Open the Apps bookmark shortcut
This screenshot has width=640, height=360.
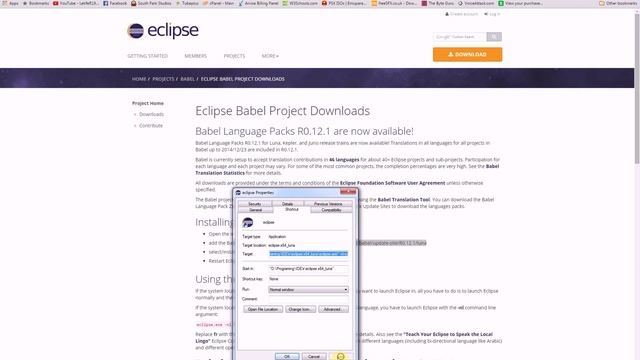point(11,3)
